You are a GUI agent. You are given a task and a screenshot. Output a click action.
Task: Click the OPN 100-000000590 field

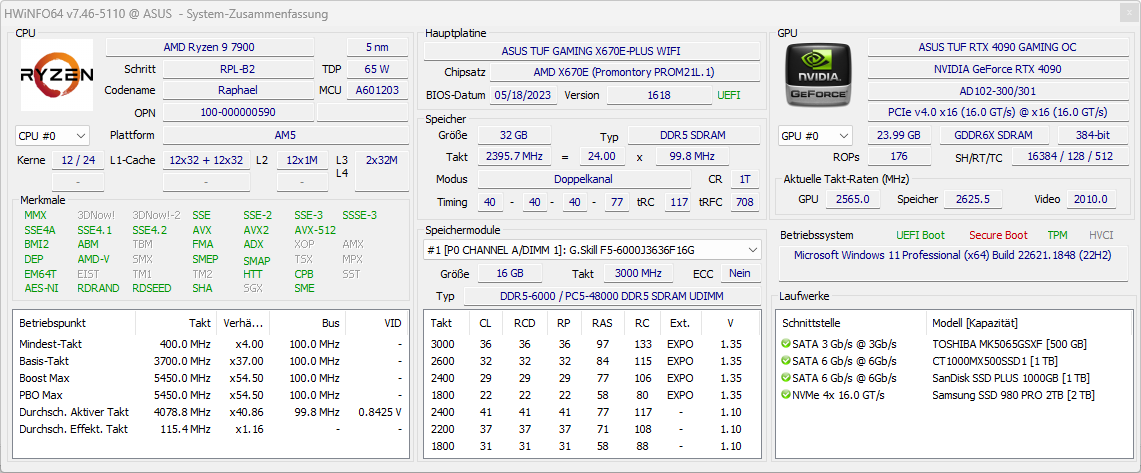(x=238, y=112)
